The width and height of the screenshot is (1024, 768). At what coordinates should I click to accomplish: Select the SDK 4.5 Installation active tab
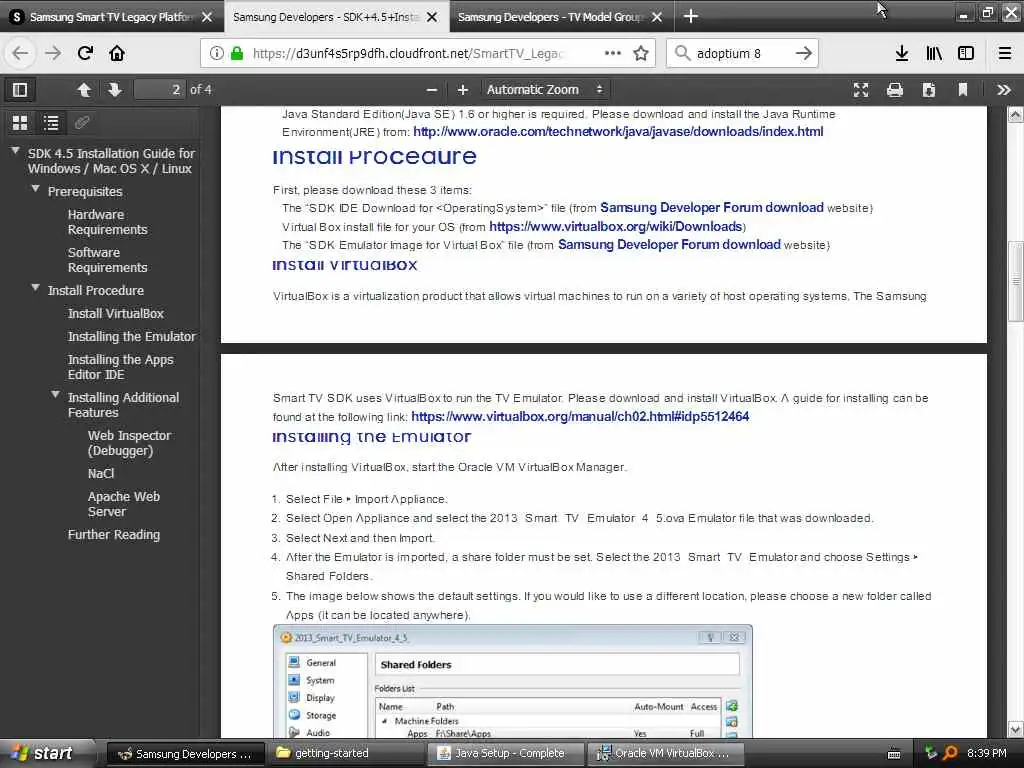pyautogui.click(x=327, y=17)
